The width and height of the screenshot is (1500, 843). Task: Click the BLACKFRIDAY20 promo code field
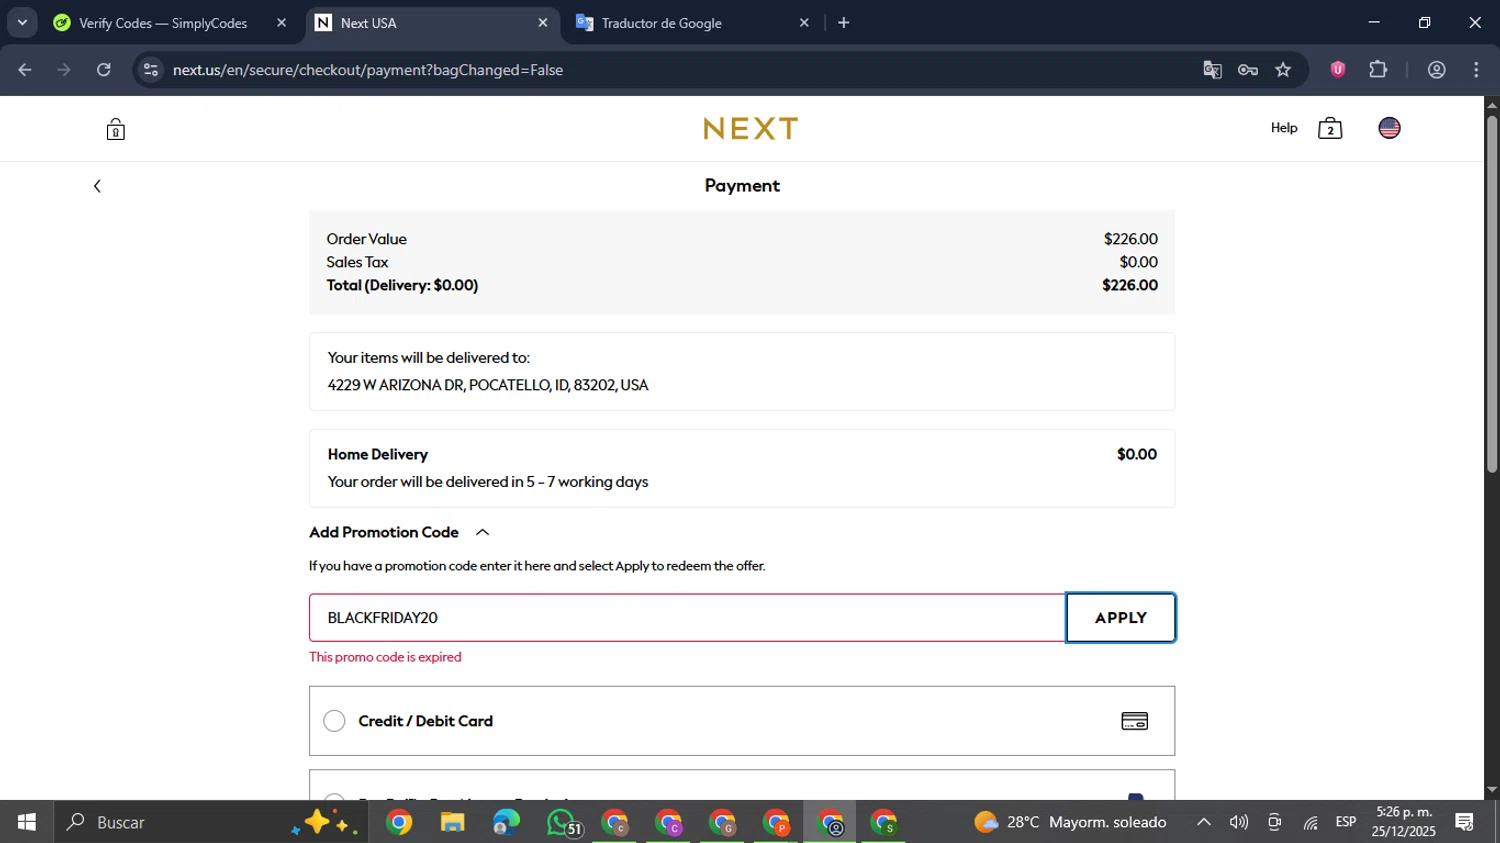pyautogui.click(x=688, y=618)
